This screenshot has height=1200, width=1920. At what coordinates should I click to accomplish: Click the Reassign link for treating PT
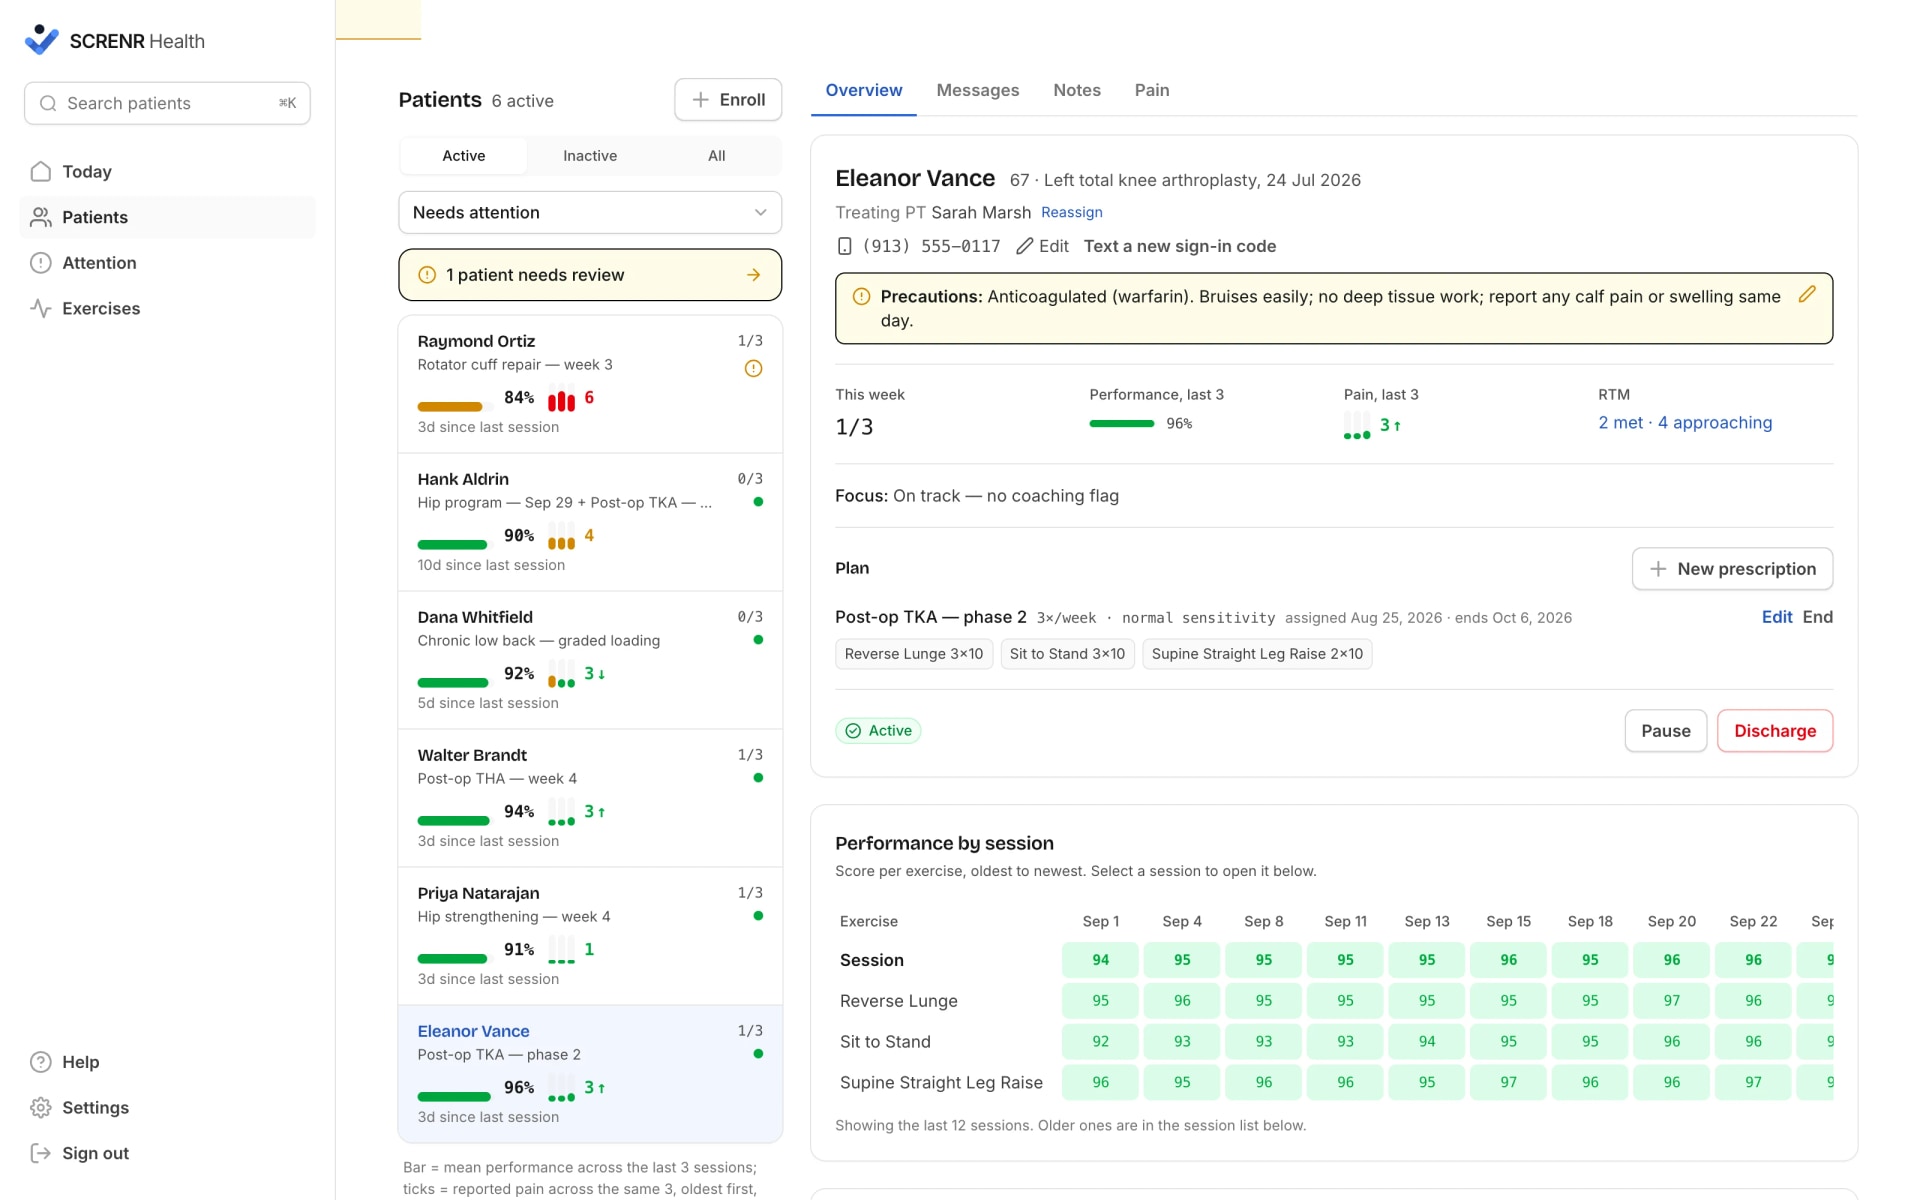click(1072, 212)
